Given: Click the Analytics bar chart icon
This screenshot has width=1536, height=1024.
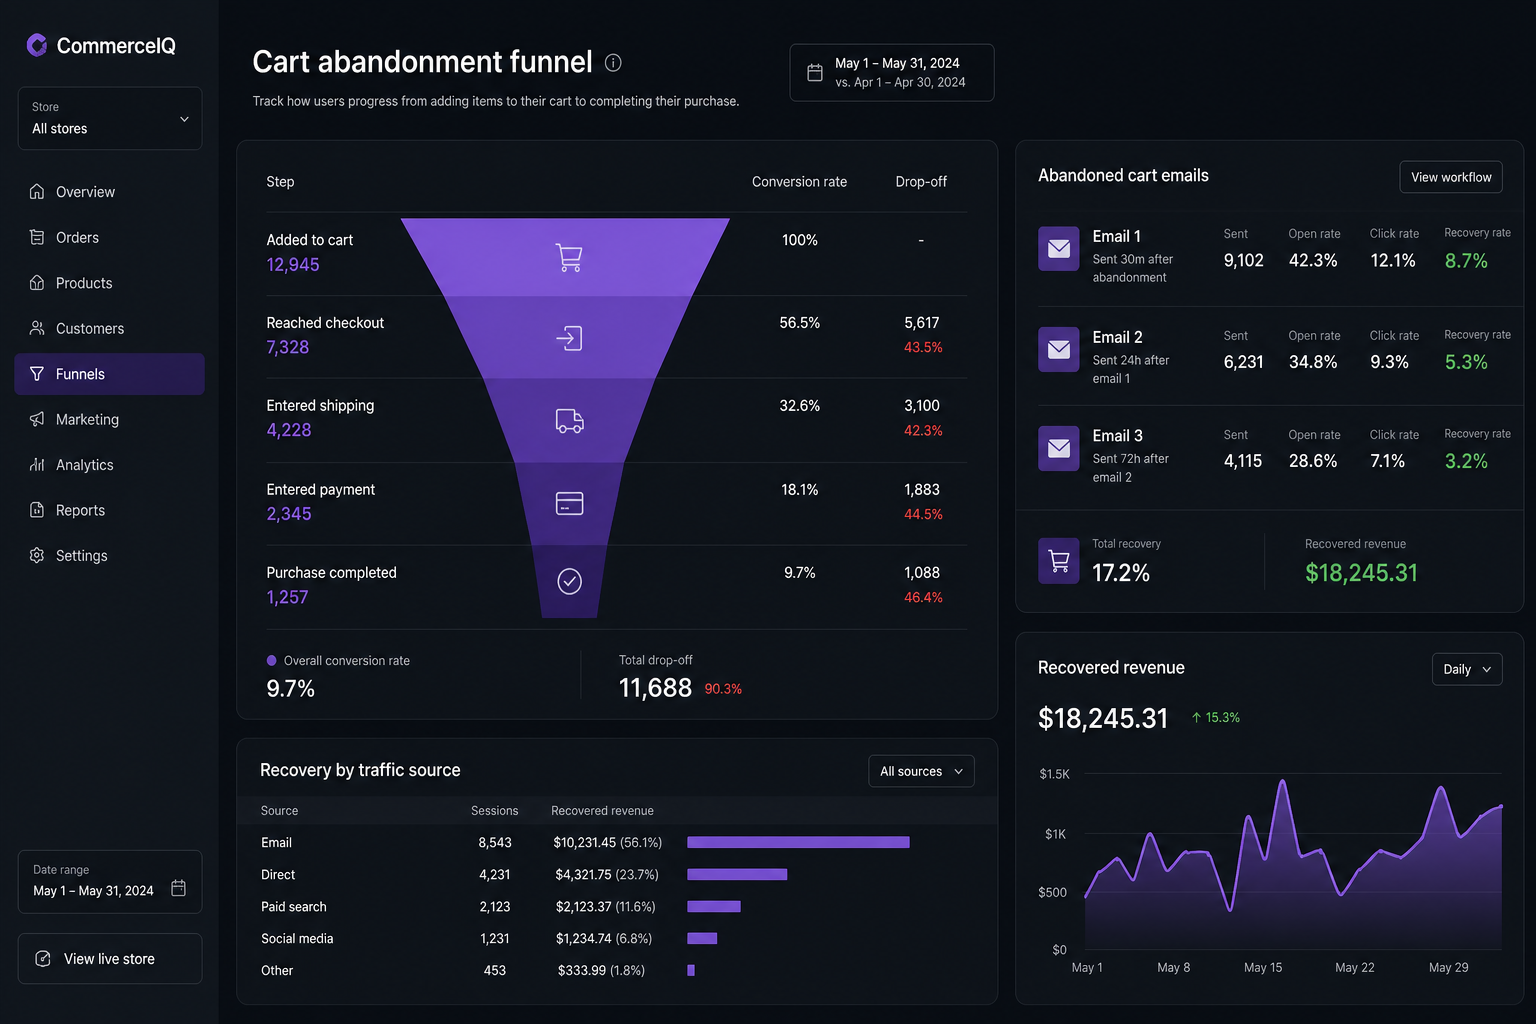Looking at the screenshot, I should click(37, 465).
